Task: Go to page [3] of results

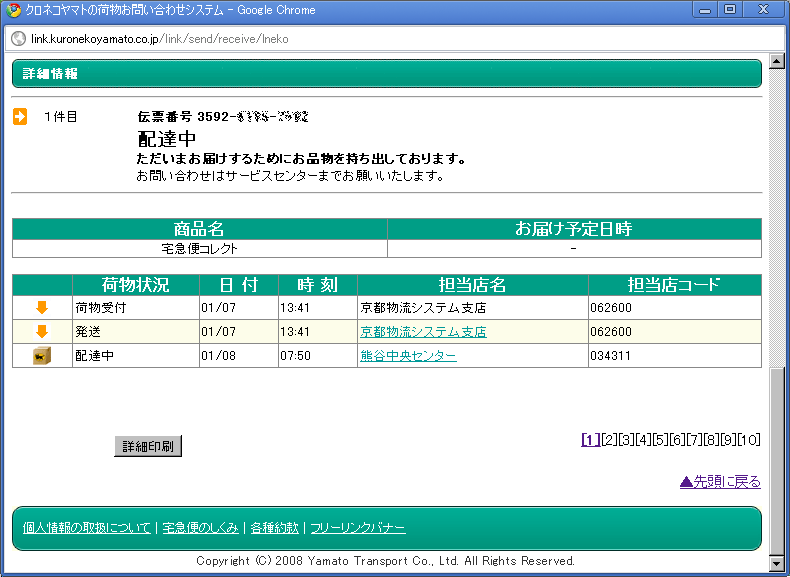Action: pyautogui.click(x=626, y=440)
